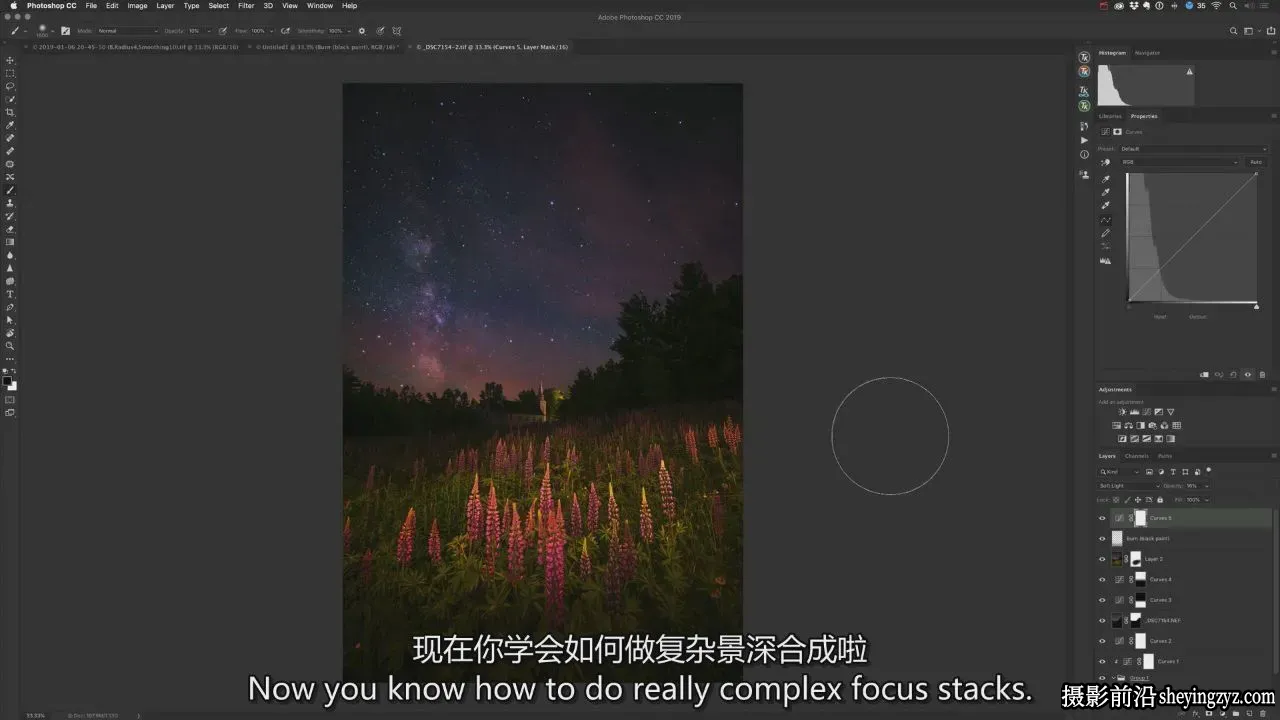Viewport: 1280px width, 720px height.
Task: Select the _DSC7154.NEF layer thumbnail
Action: pos(1117,620)
